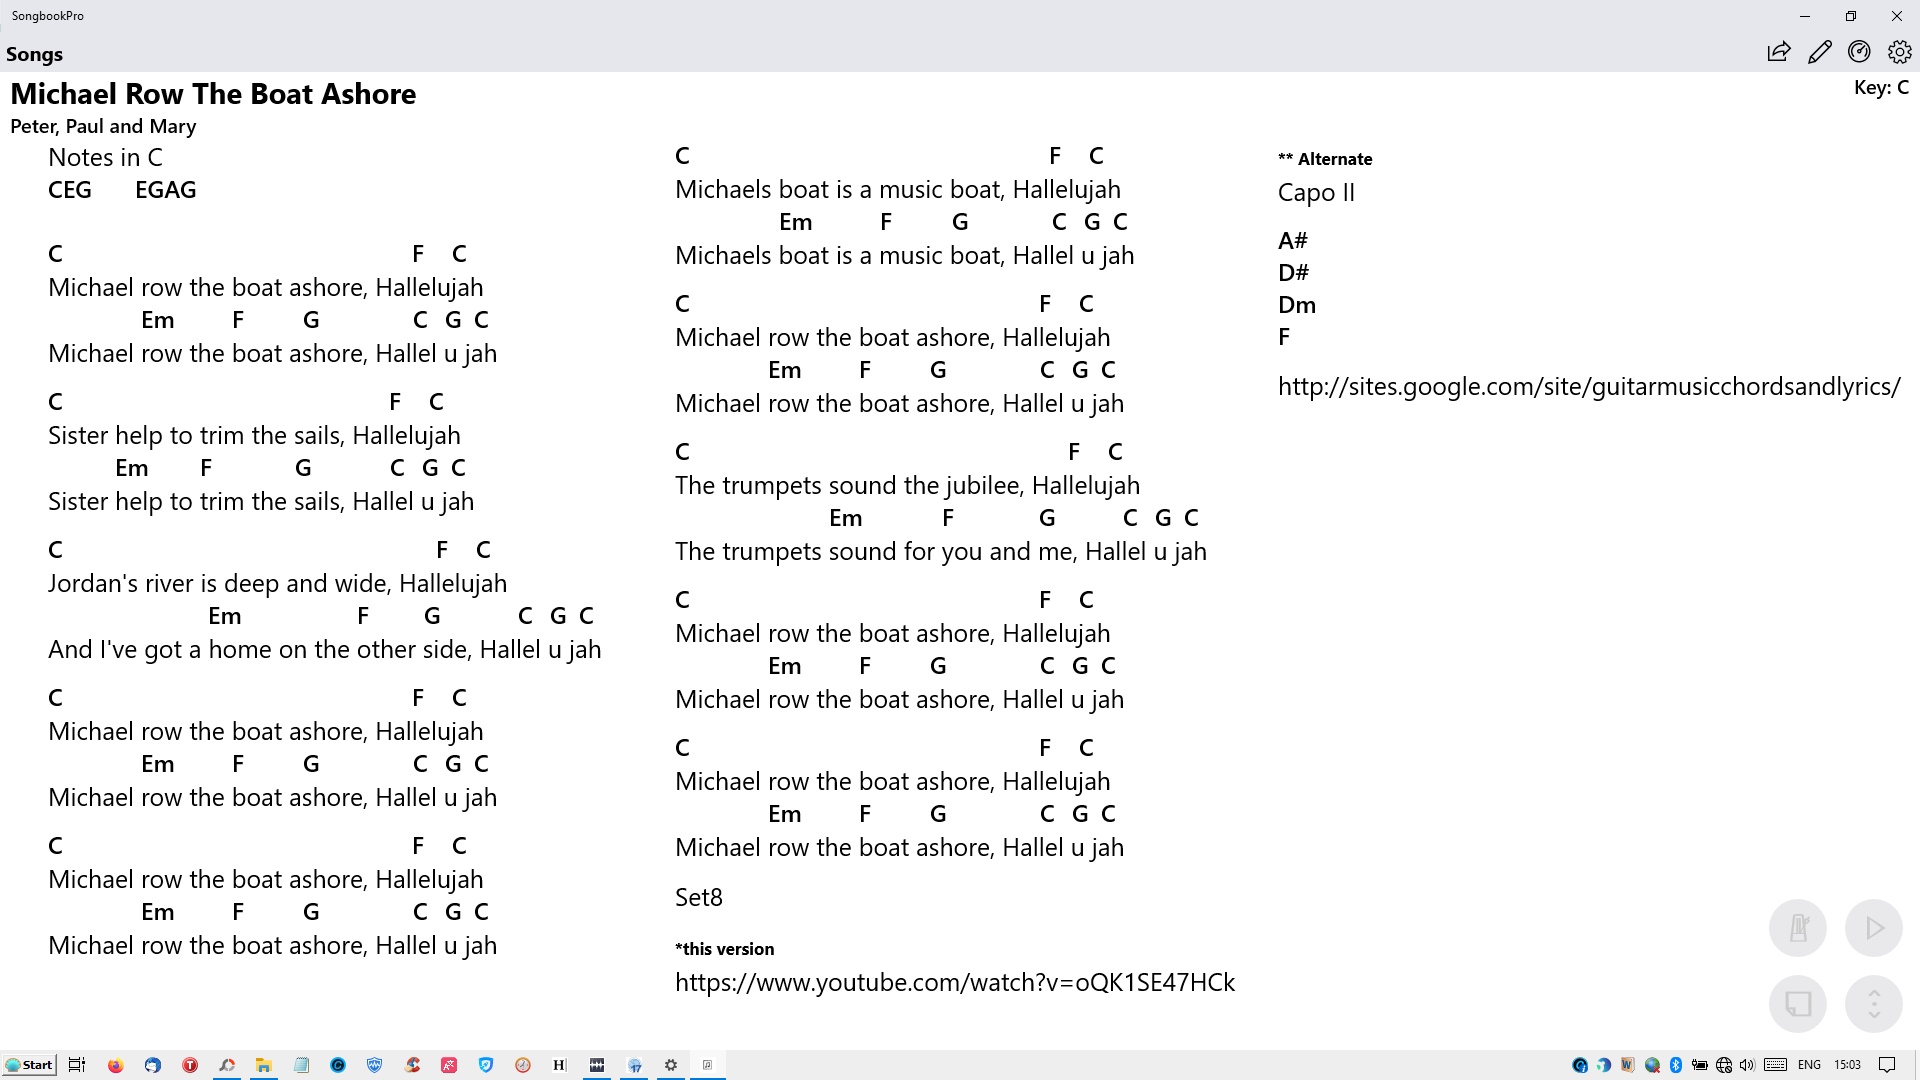Launch Firefox from the taskbar
This screenshot has height=1080, width=1920.
click(x=116, y=1065)
